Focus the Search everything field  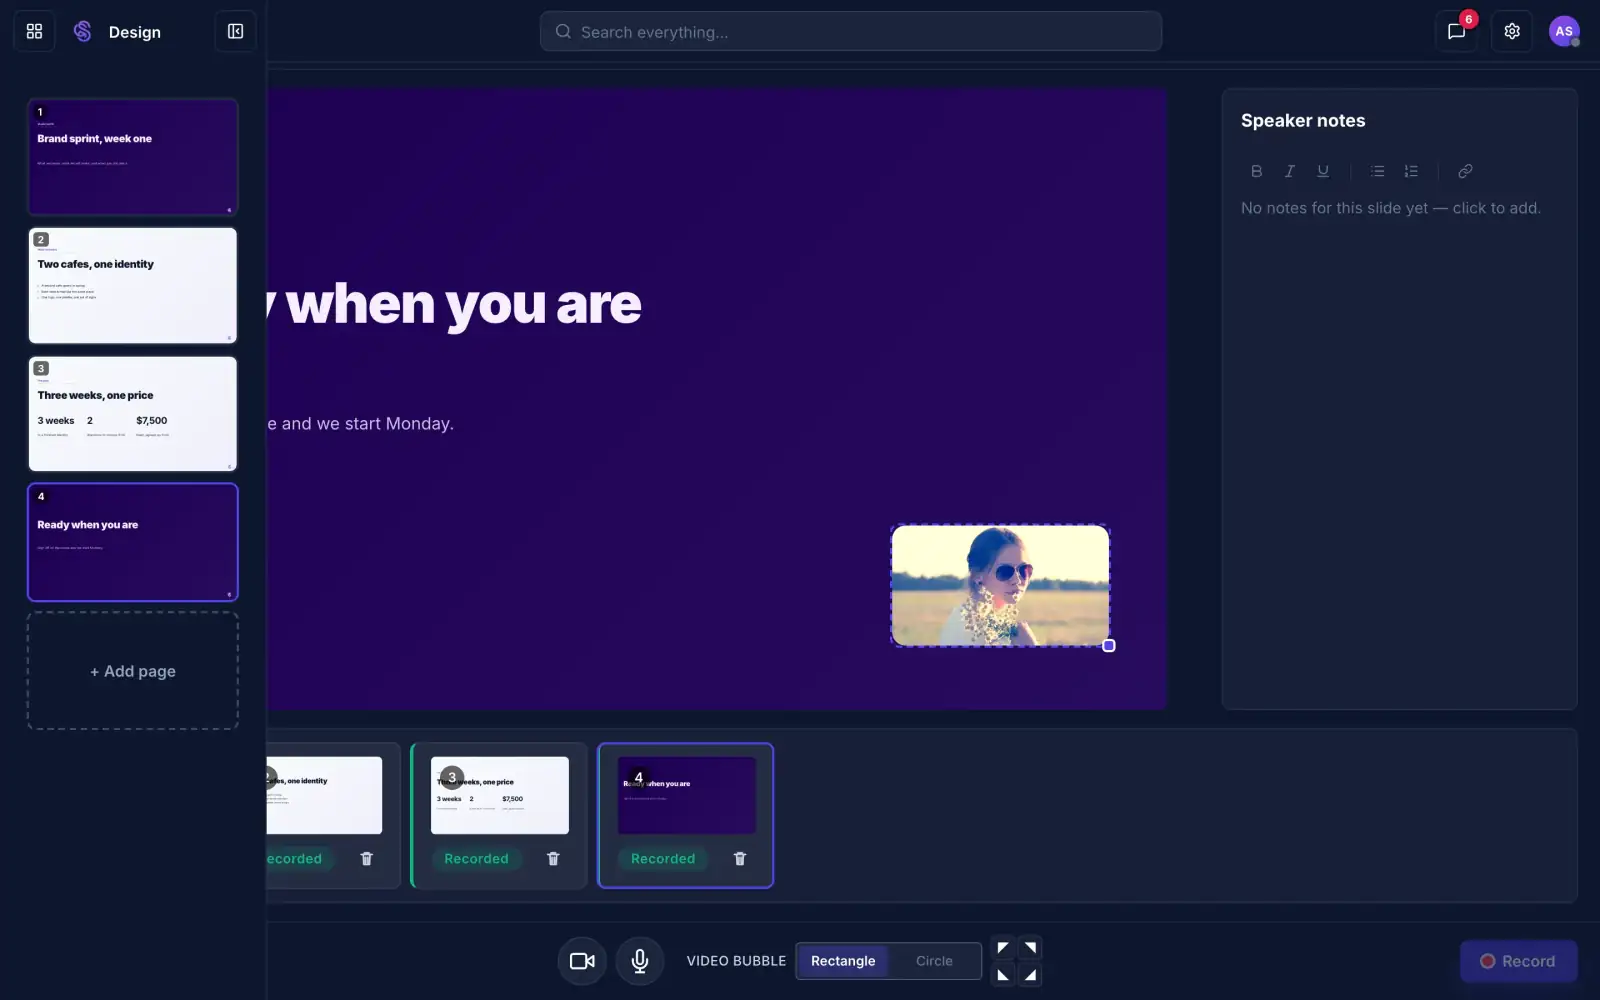851,31
